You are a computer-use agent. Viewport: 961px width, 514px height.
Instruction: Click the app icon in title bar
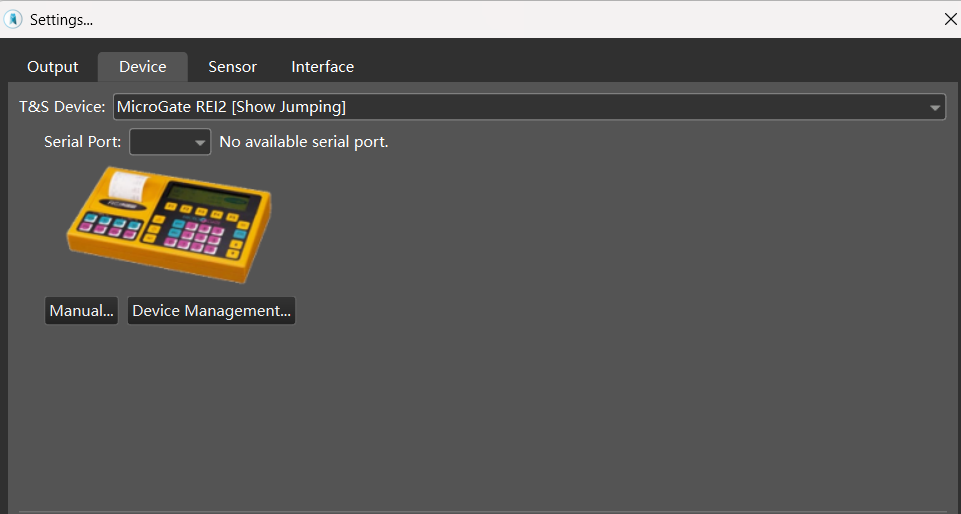tap(14, 19)
